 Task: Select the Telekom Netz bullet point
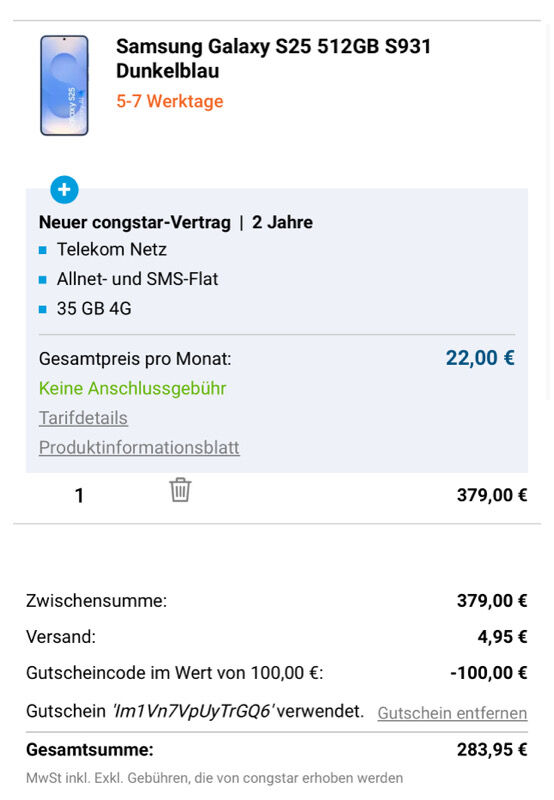pyautogui.click(x=112, y=249)
